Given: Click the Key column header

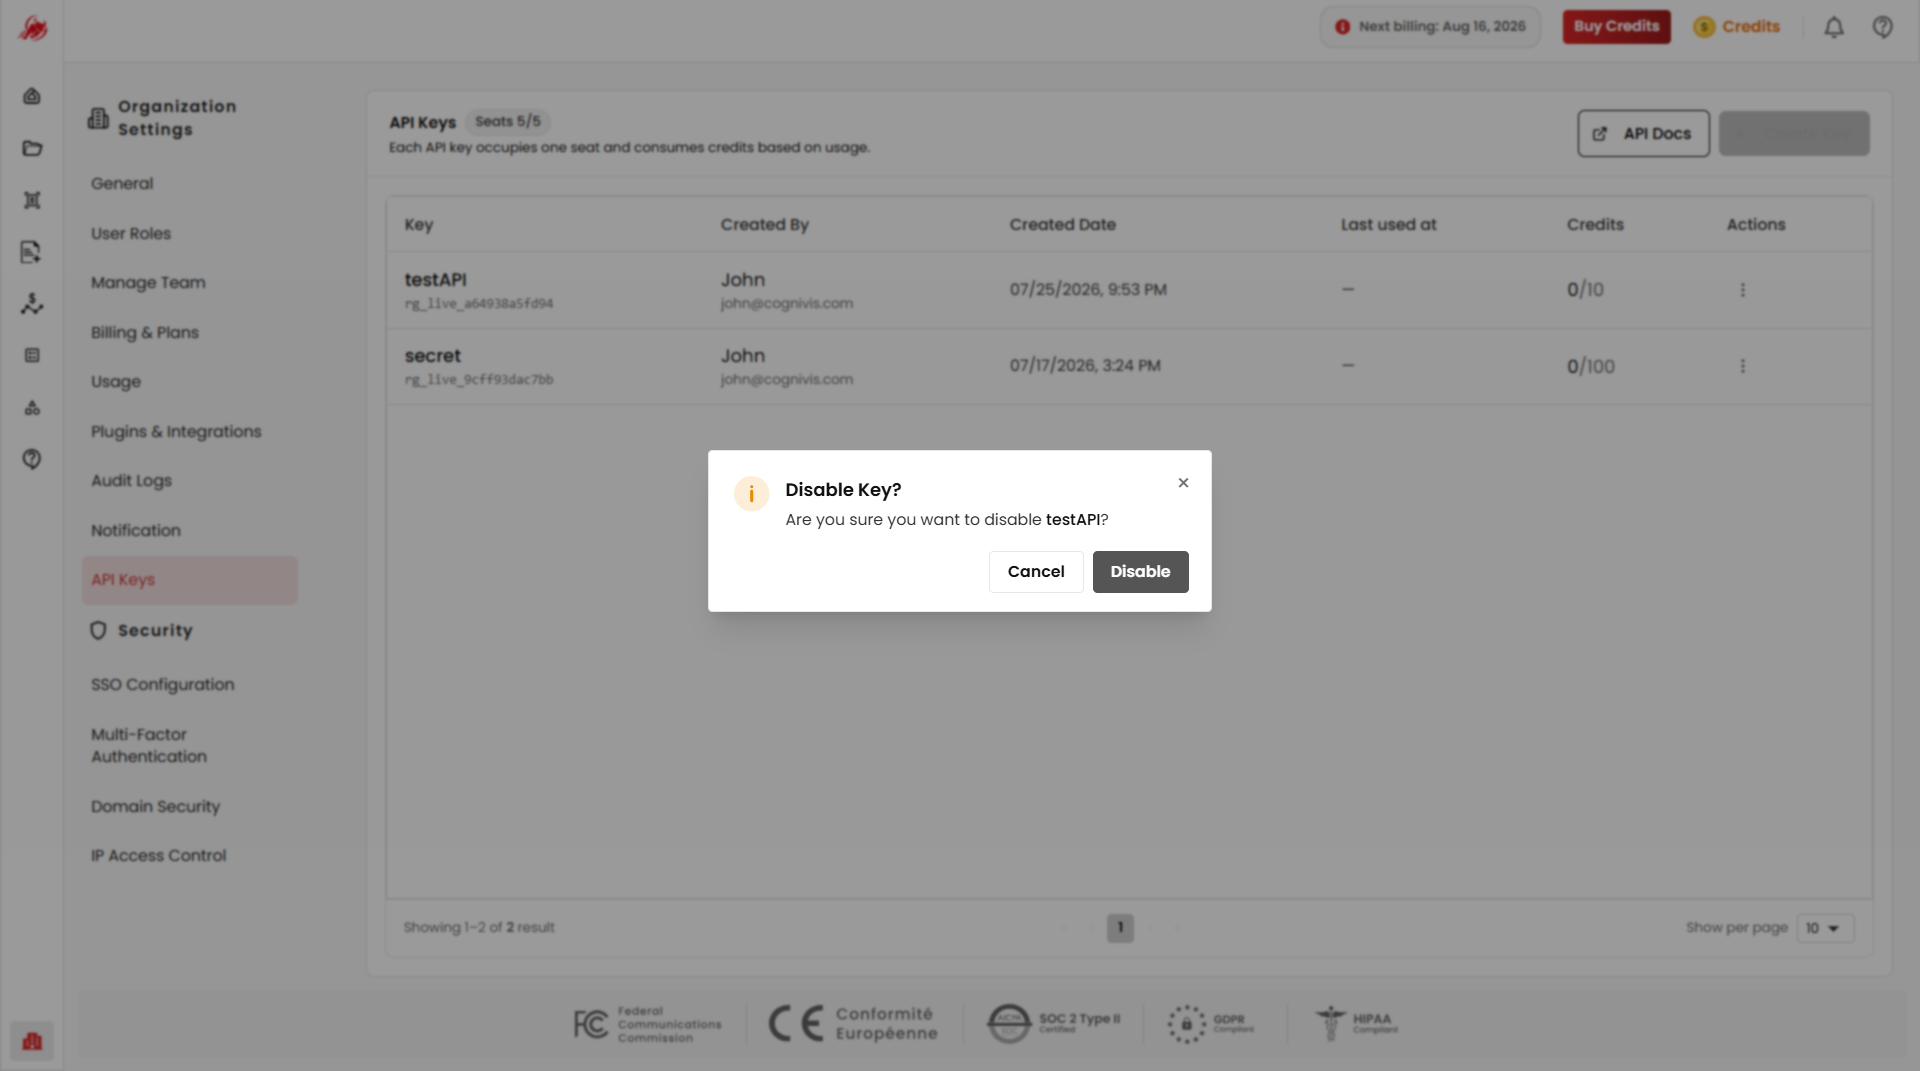Looking at the screenshot, I should click(419, 225).
